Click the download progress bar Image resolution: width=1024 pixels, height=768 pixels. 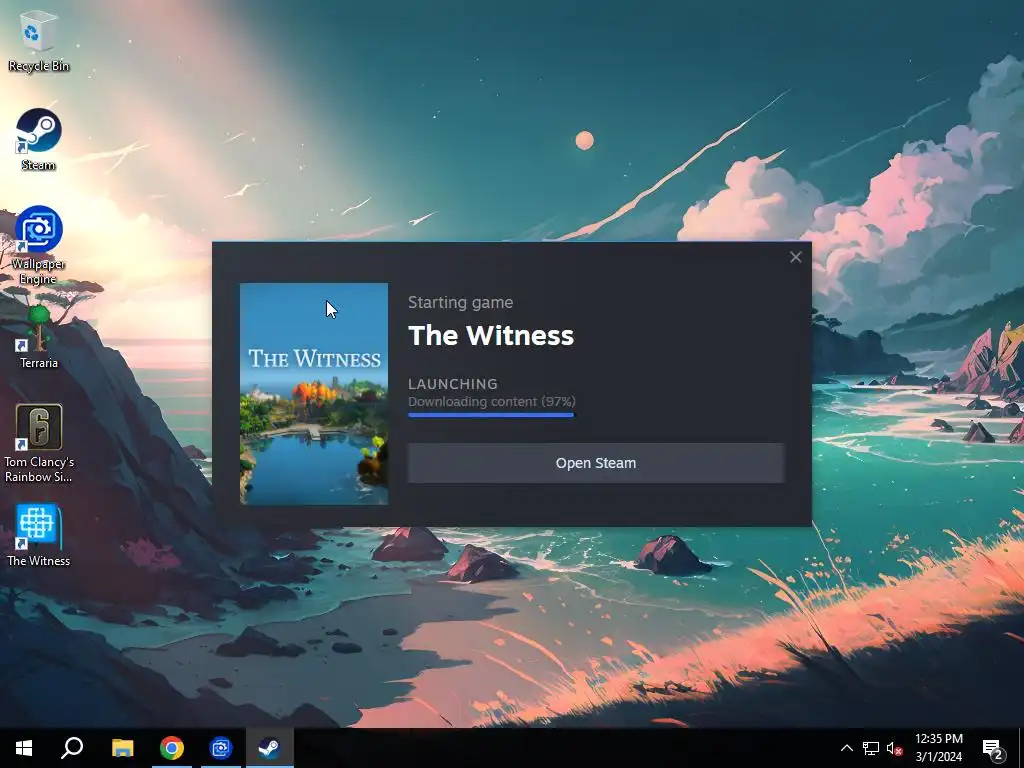[491, 415]
